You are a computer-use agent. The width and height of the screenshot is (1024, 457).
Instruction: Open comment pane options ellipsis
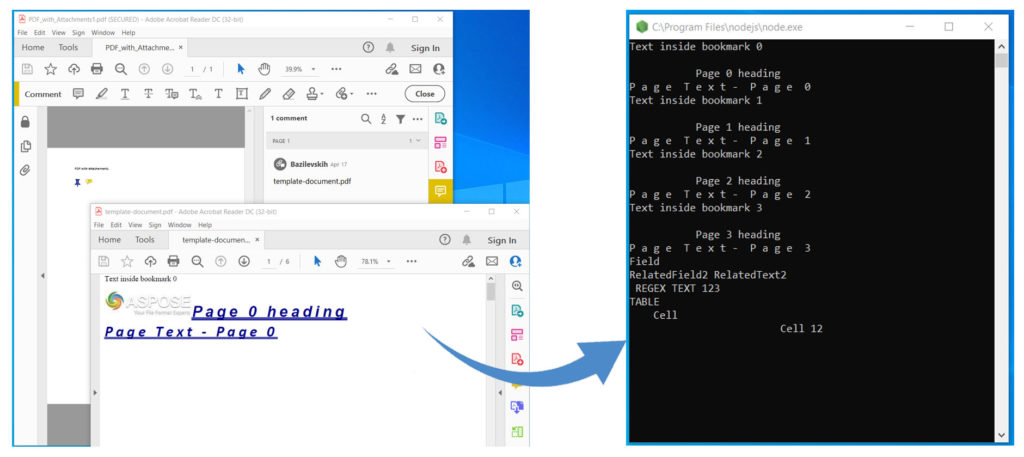(417, 119)
